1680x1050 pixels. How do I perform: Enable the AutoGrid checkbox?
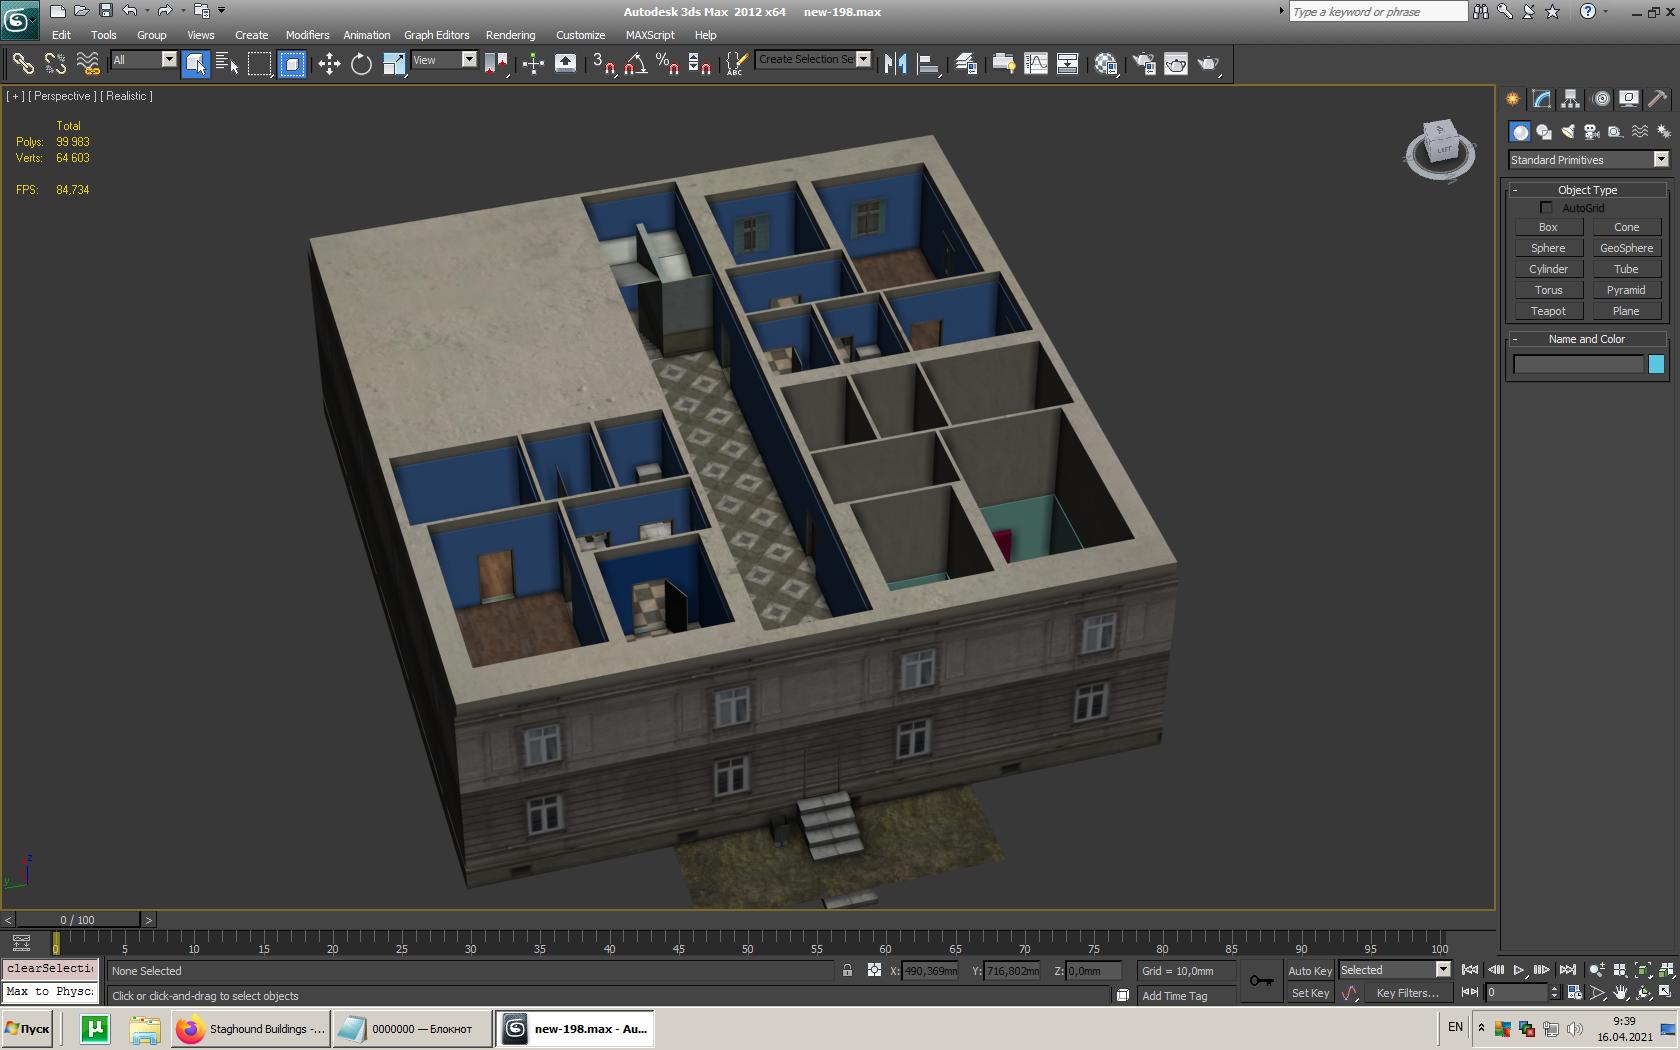pyautogui.click(x=1546, y=208)
